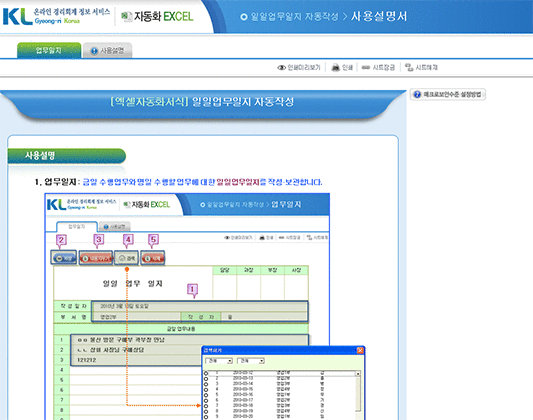Screen dimensions: 533x420
Task: Select radio for popup row 2
Action: tap(206, 379)
